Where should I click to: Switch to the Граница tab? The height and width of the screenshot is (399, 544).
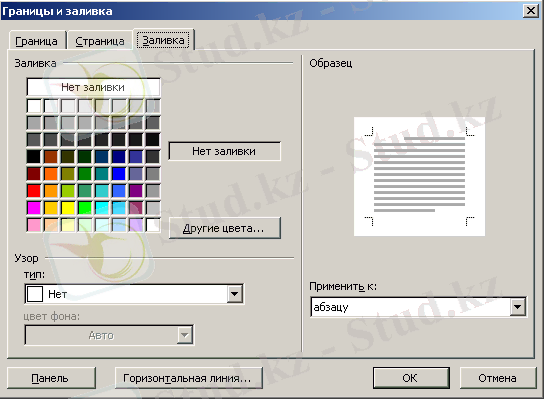(36, 41)
